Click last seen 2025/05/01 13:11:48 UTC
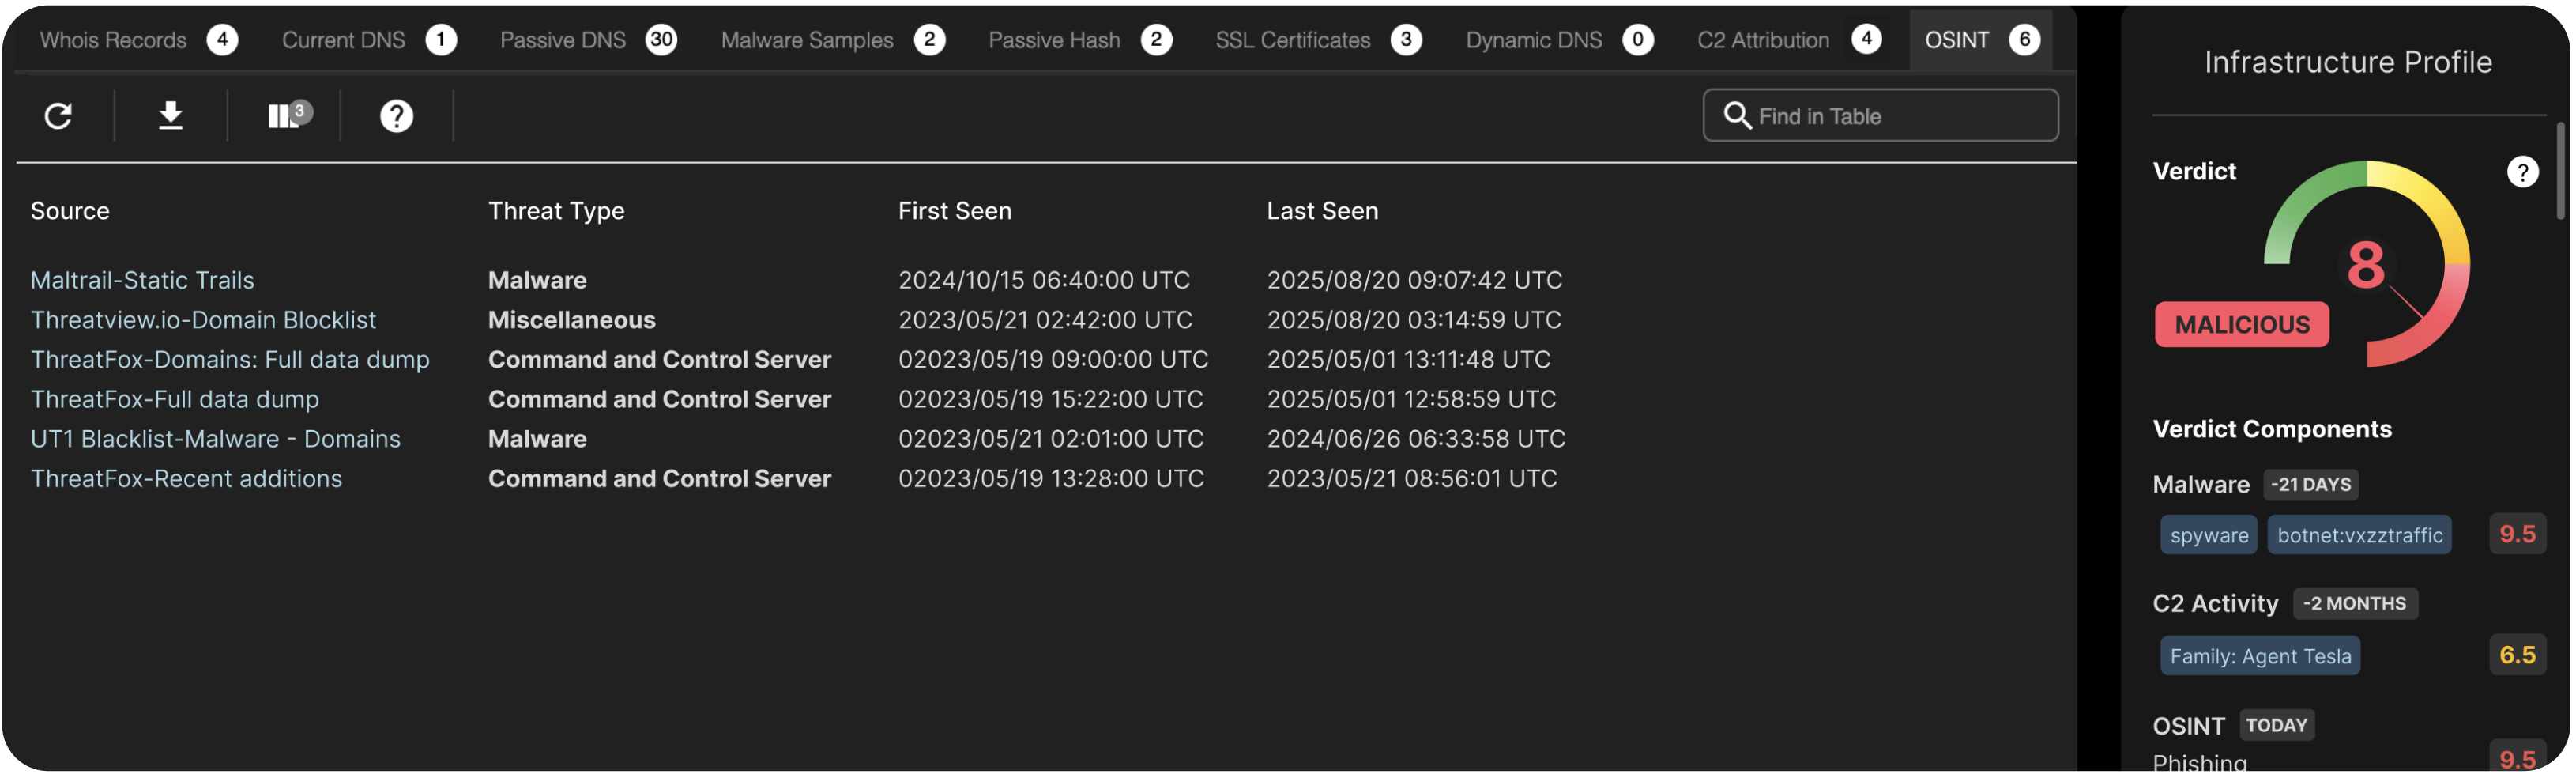Image resolution: width=2576 pixels, height=778 pixels. pos(1408,360)
